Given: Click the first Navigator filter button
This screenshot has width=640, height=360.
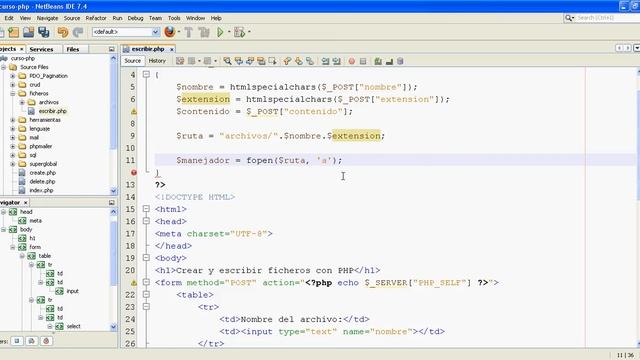Looking at the screenshot, I should pyautogui.click(x=17, y=341).
